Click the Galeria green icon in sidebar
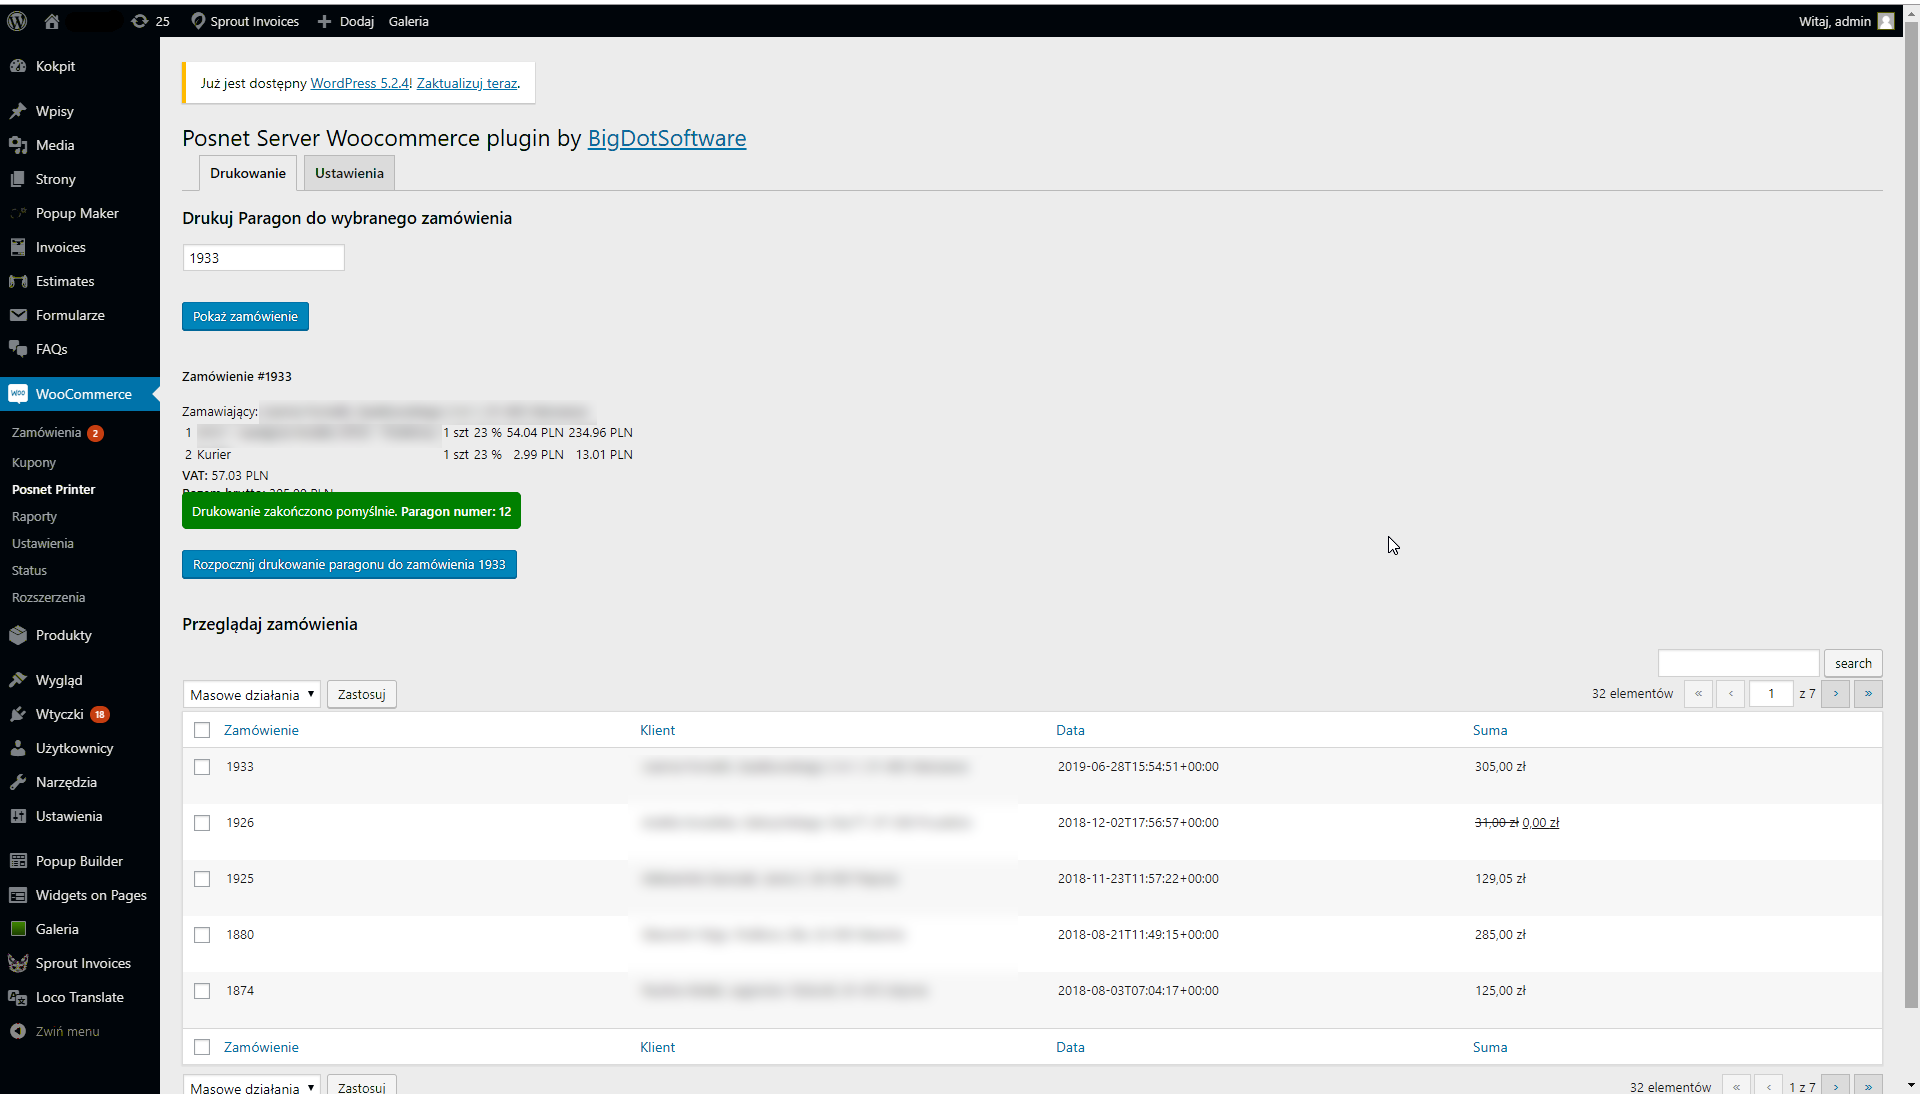This screenshot has width=1920, height=1094. pyautogui.click(x=18, y=929)
